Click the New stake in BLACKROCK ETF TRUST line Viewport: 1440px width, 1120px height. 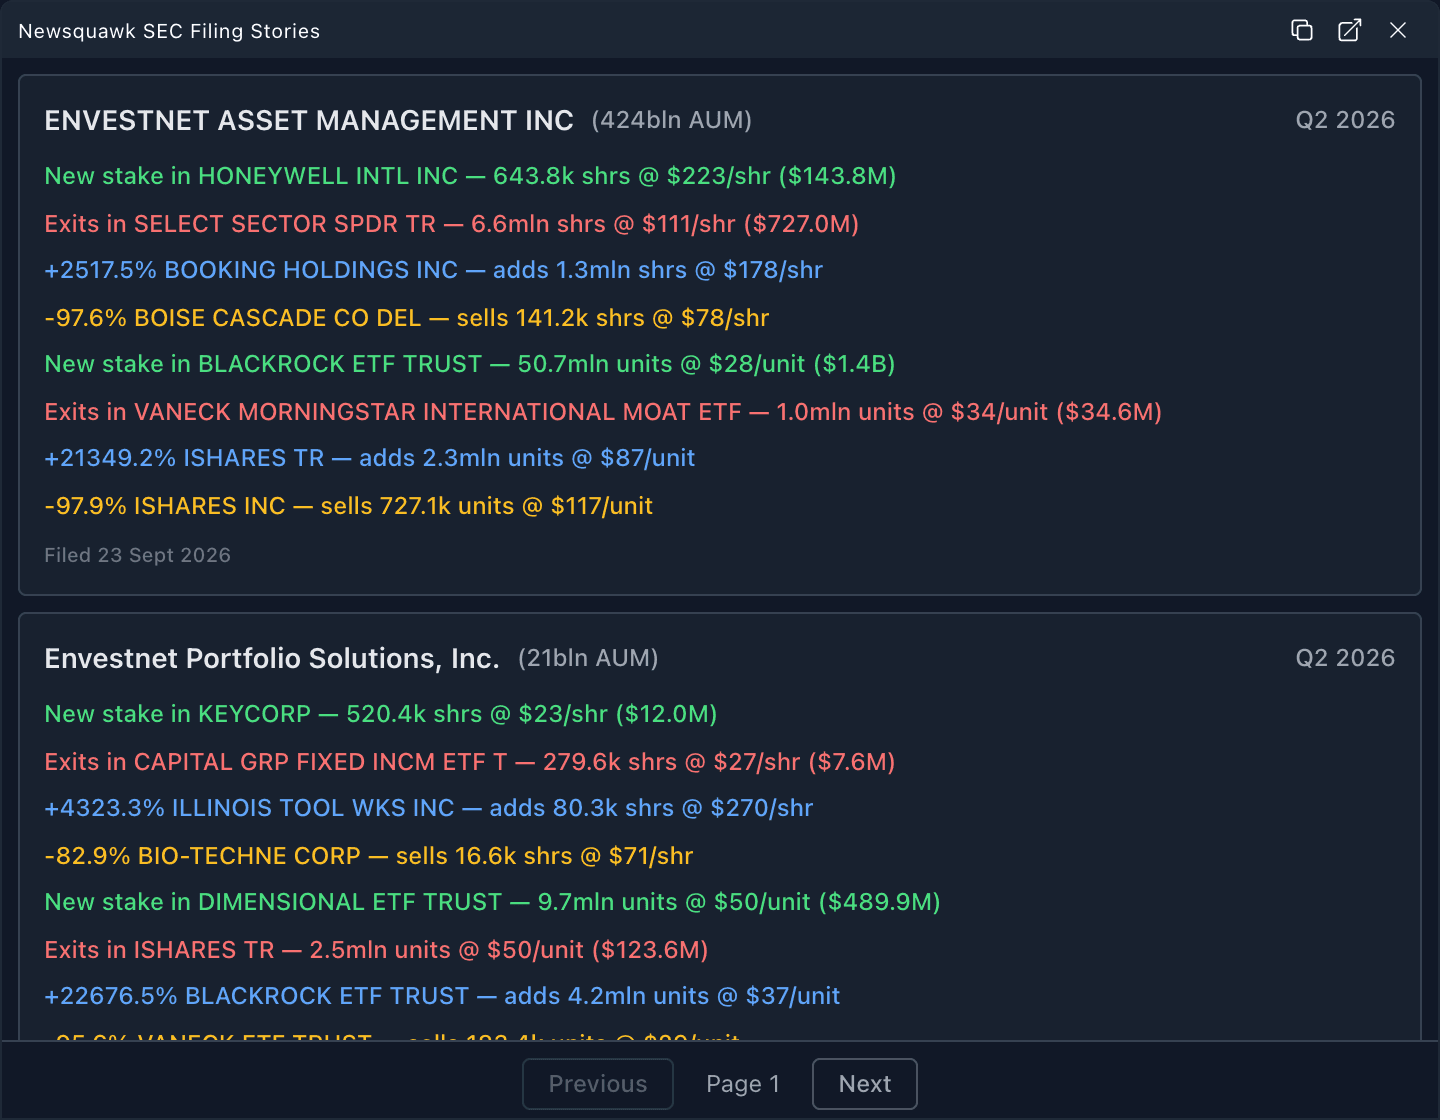coord(470,364)
